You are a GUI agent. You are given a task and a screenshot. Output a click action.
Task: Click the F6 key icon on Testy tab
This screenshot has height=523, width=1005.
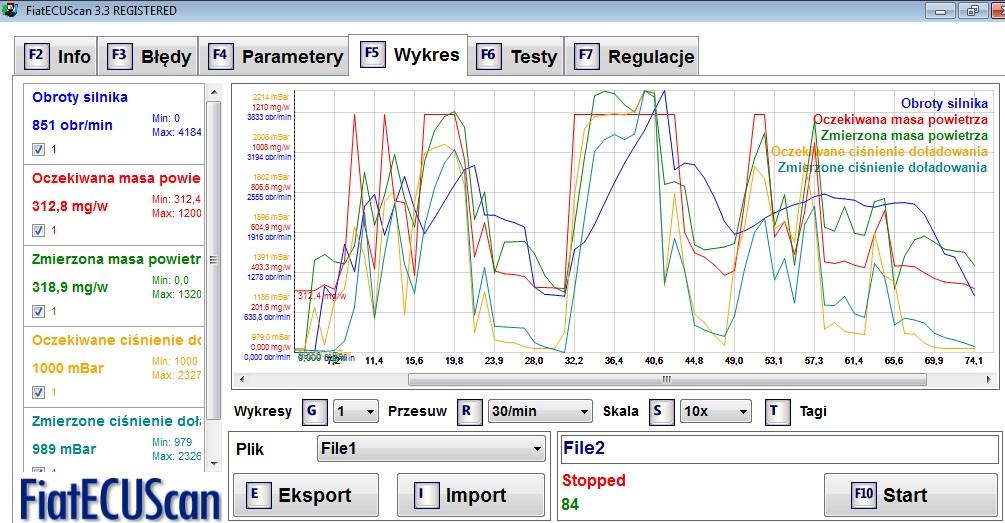[x=488, y=55]
